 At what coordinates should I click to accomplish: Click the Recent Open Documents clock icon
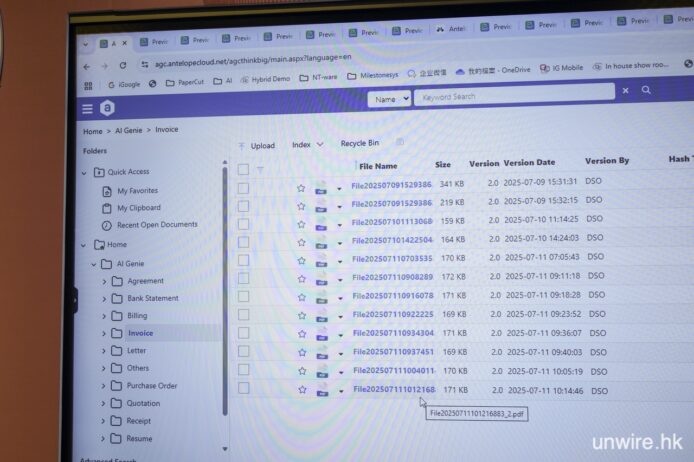pyautogui.click(x=107, y=225)
